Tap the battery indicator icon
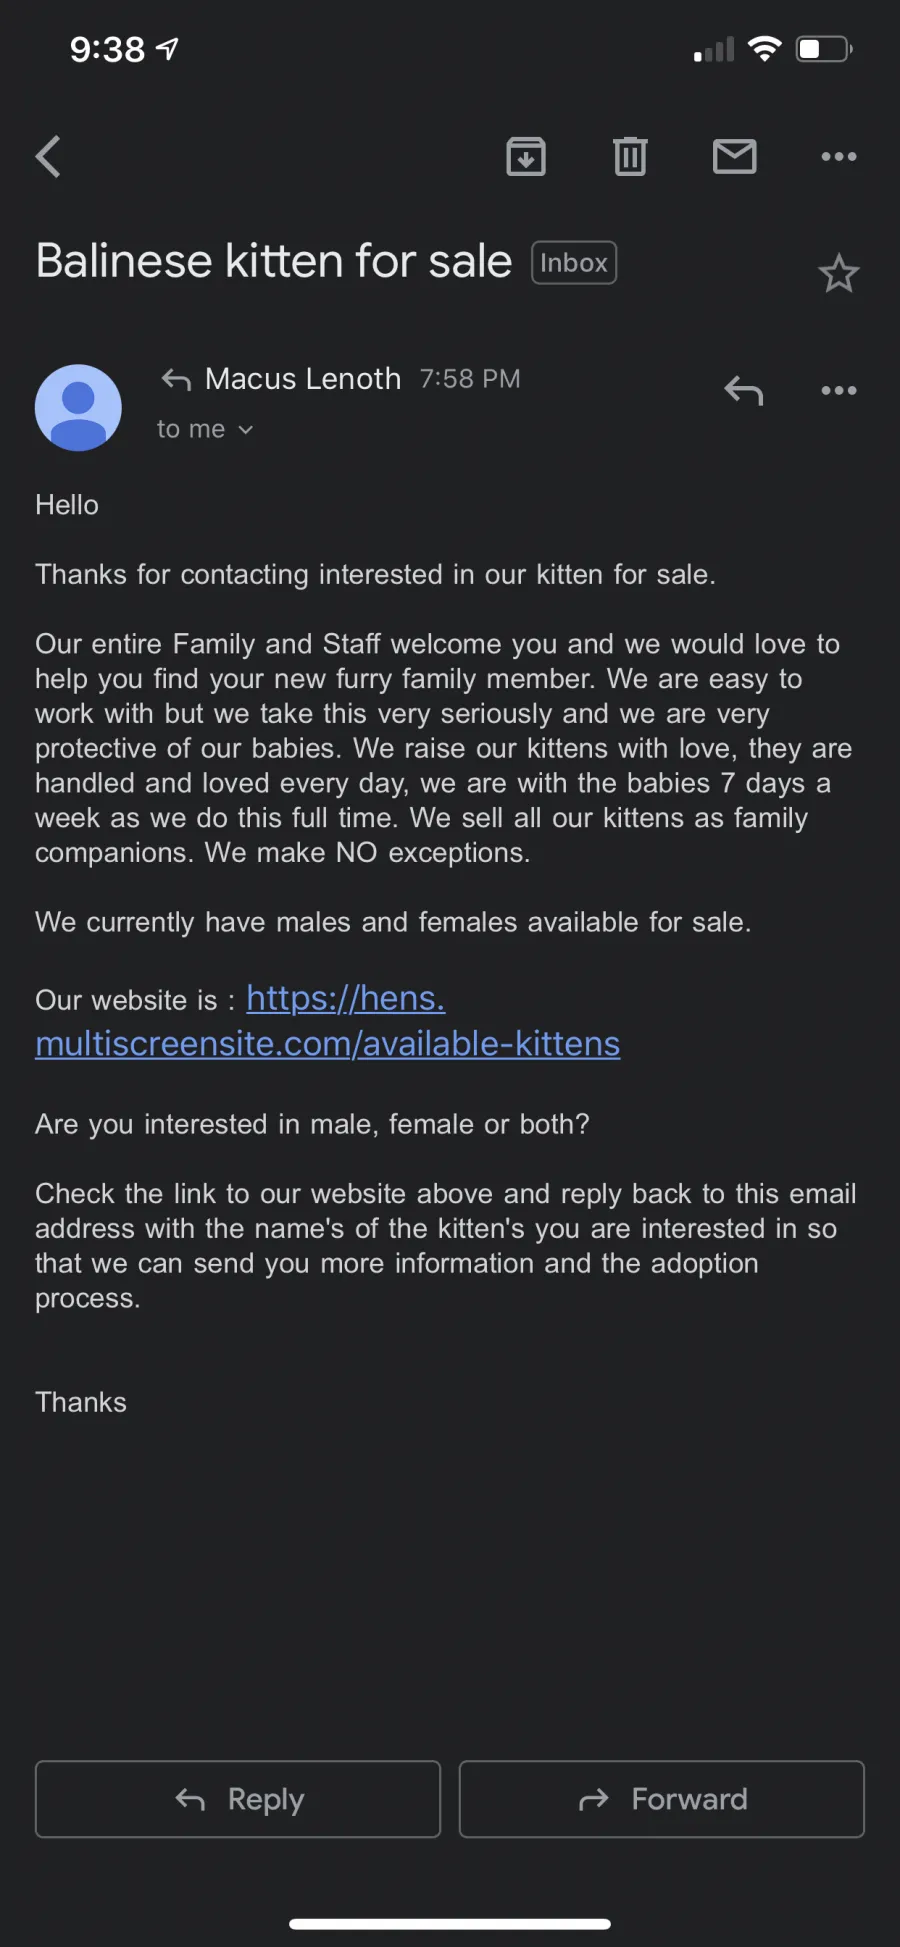 click(x=824, y=48)
